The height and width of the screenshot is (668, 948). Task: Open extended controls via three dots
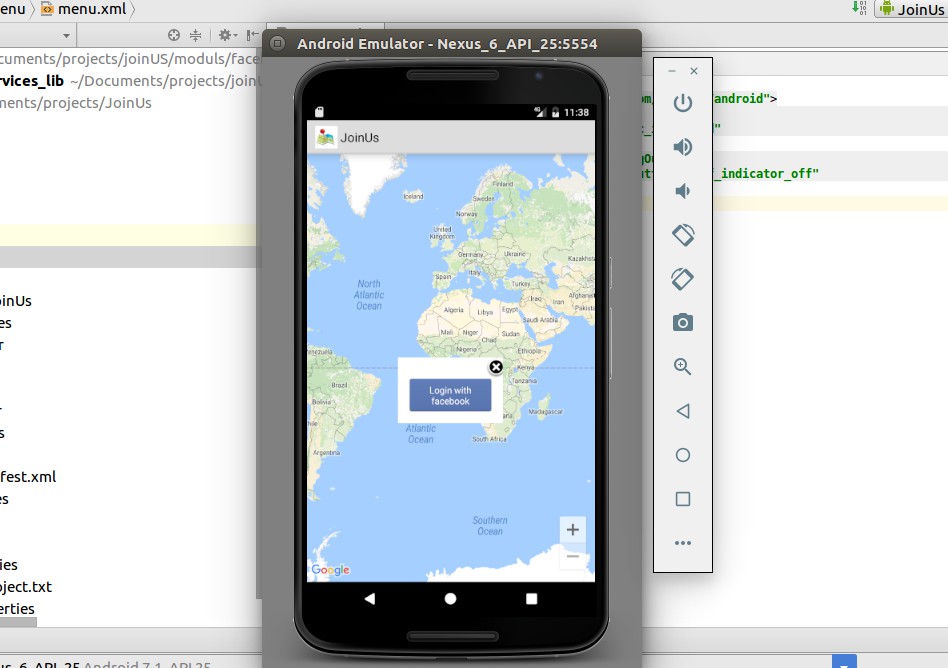[x=683, y=543]
